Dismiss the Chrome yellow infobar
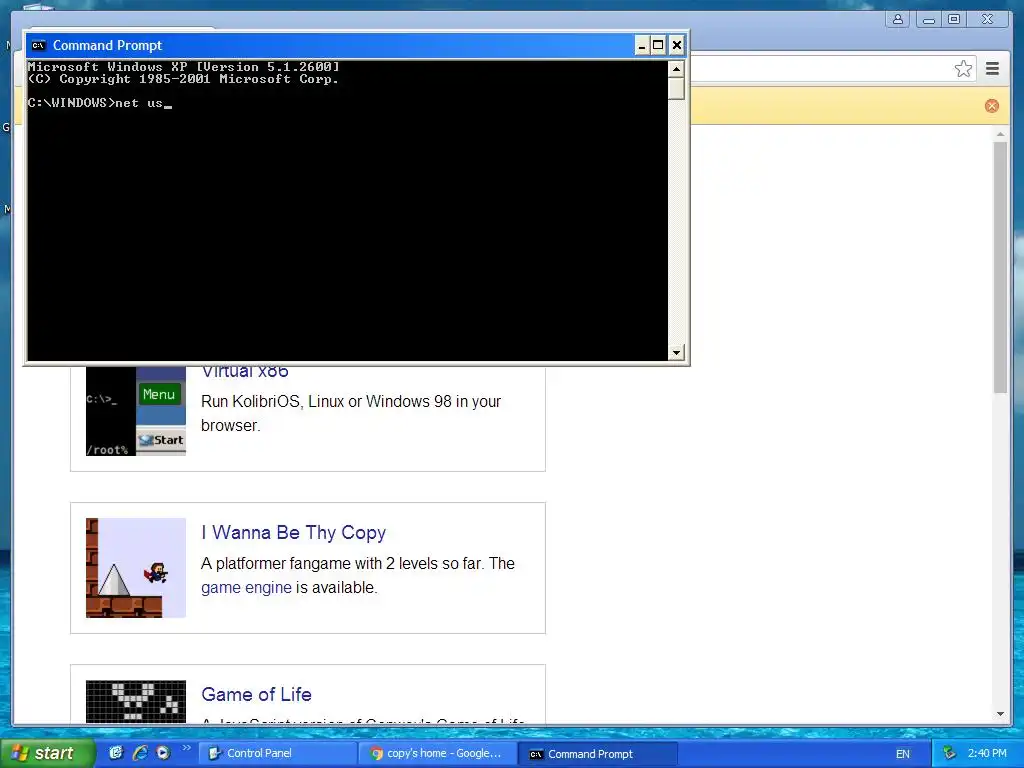Screen dimensions: 1024x768 tap(991, 106)
